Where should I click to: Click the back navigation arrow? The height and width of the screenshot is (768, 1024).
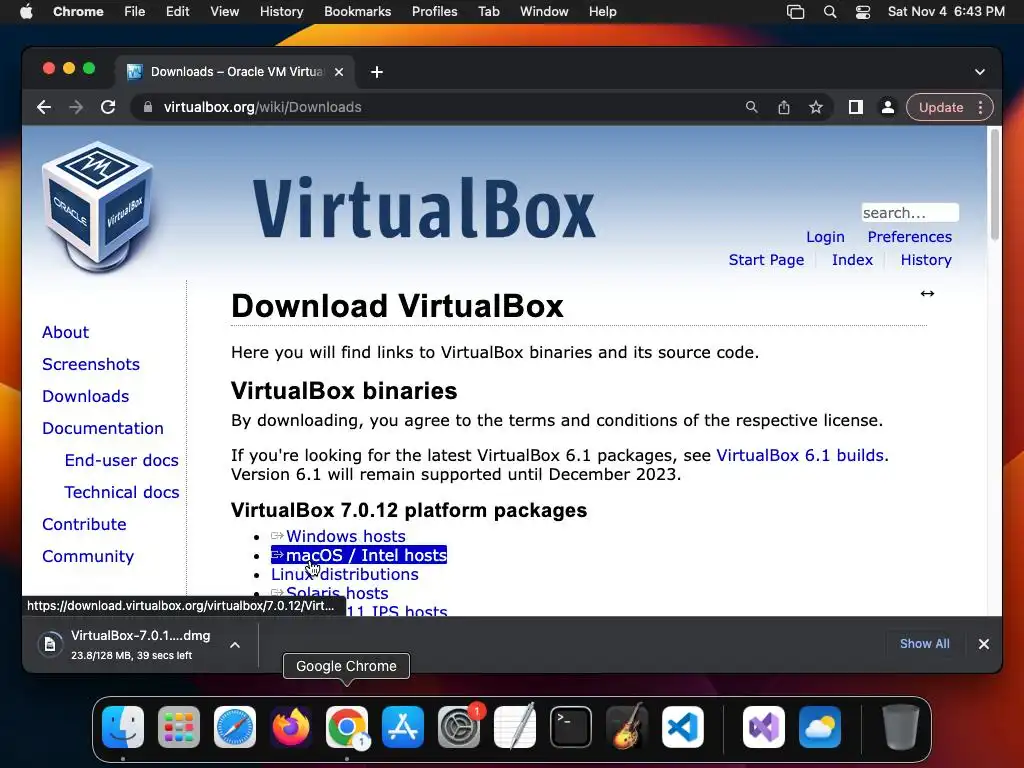pos(44,107)
